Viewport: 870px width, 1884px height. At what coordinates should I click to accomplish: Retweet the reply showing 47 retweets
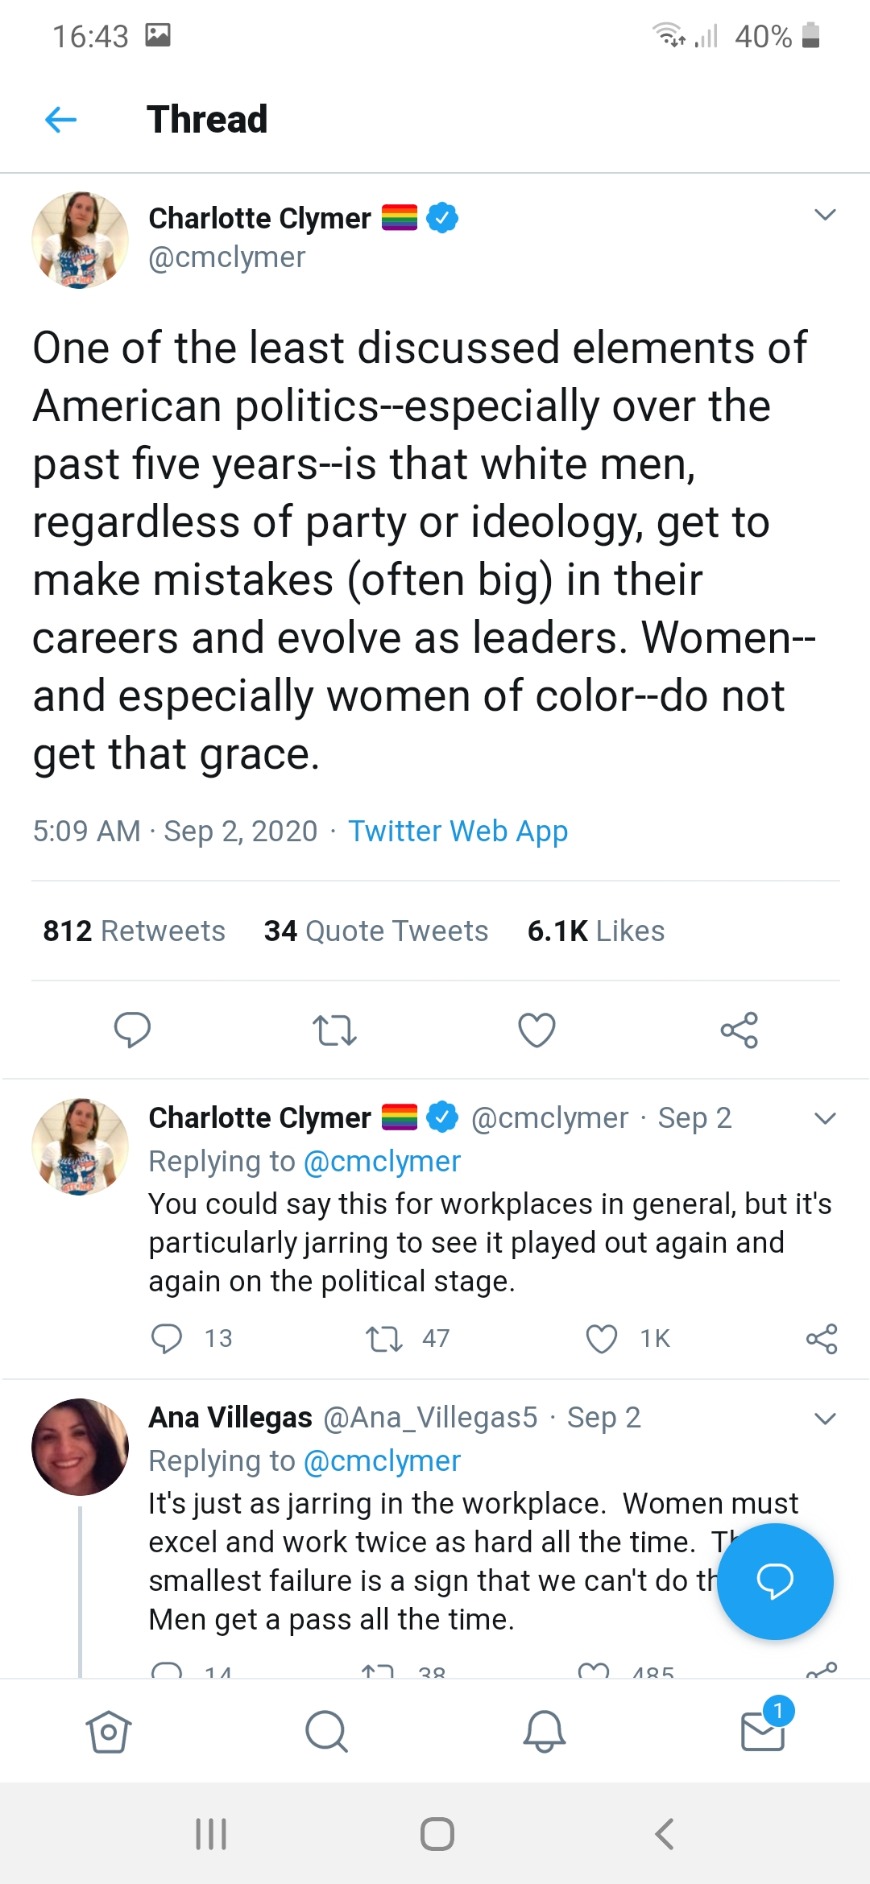(384, 1338)
